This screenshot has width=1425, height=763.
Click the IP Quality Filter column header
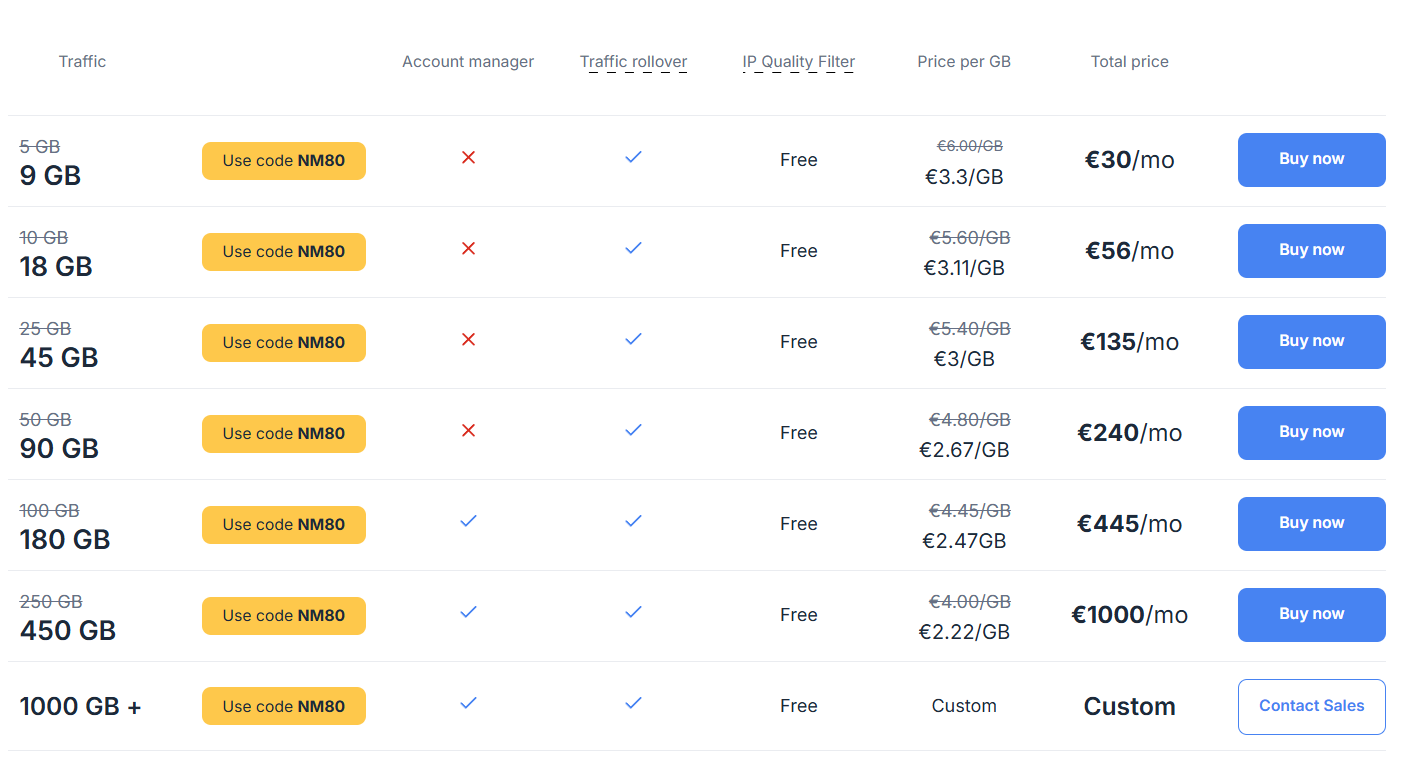[x=798, y=62]
